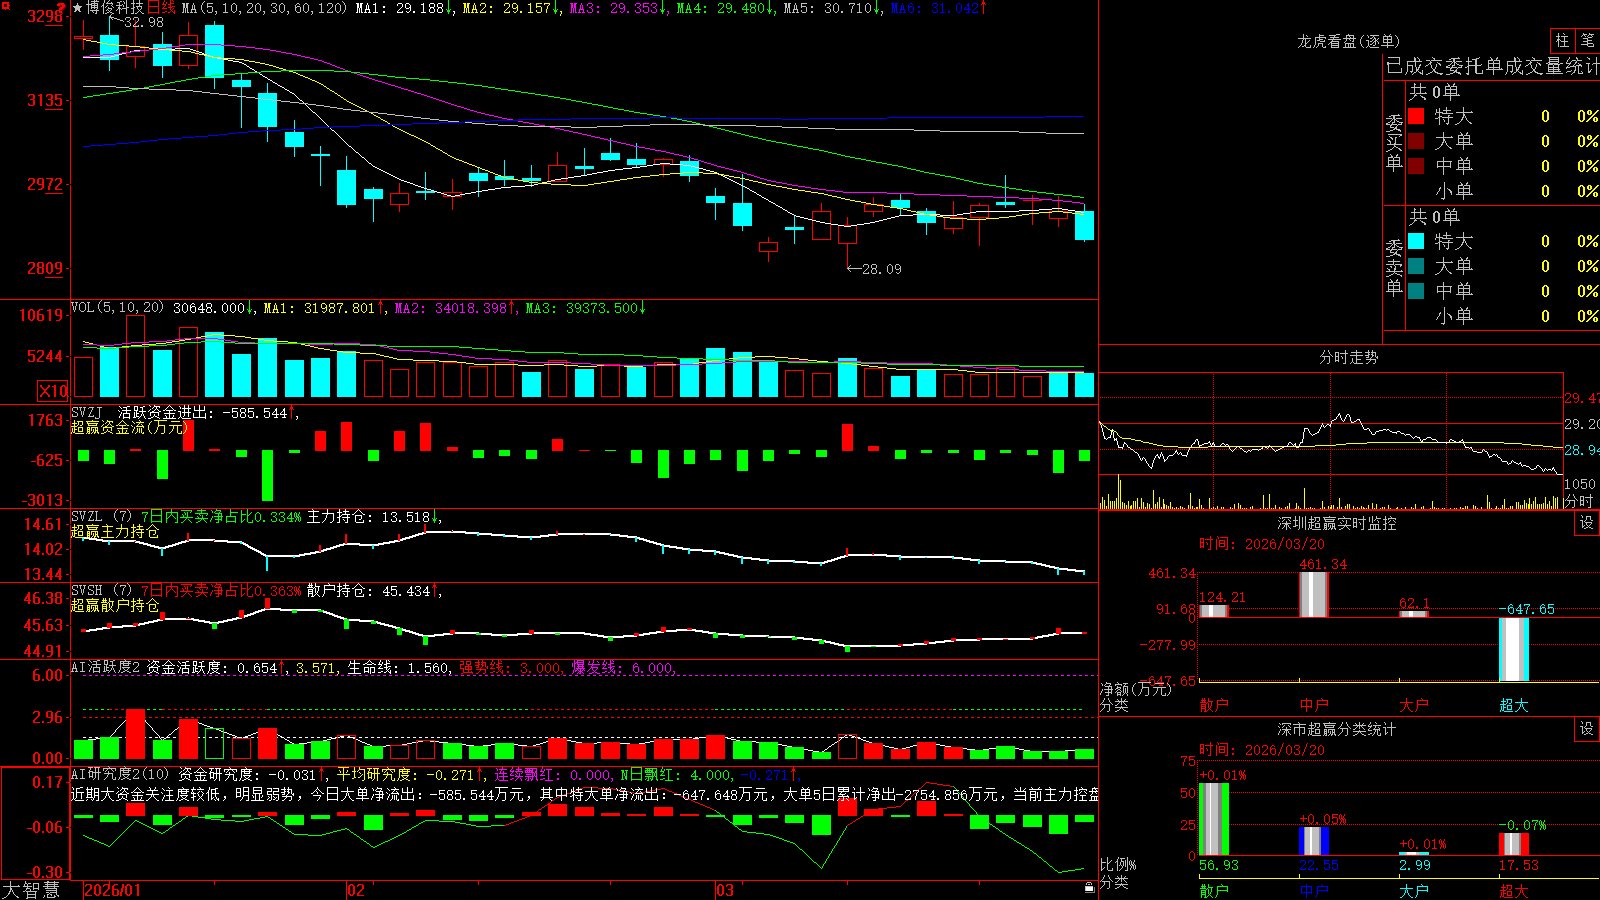Click the 22.55 中户 ratio bar
The height and width of the screenshot is (900, 1600).
[x=1314, y=841]
